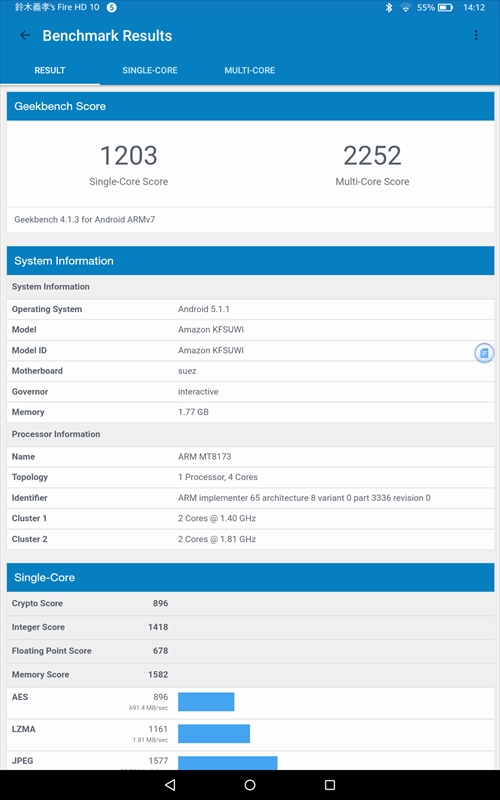Tap the back arrow beside Benchmark Results

click(24, 35)
